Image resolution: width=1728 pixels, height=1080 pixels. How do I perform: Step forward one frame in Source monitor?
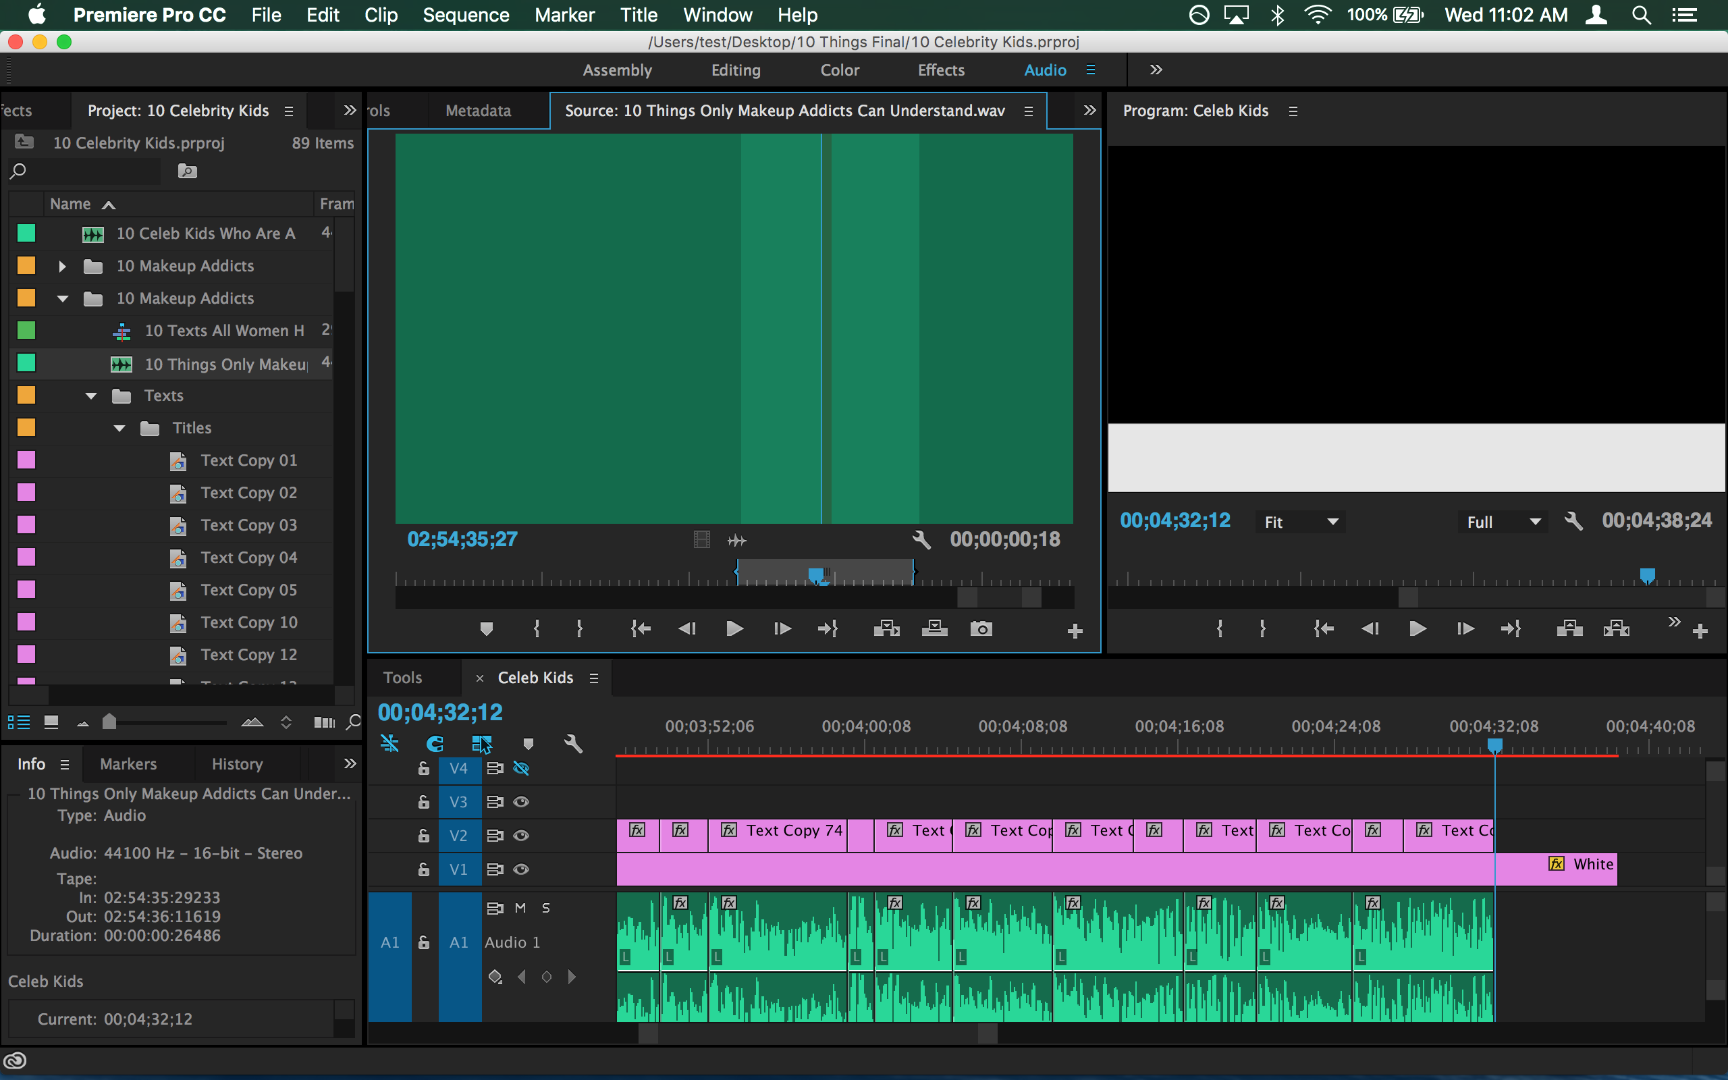[x=782, y=629]
